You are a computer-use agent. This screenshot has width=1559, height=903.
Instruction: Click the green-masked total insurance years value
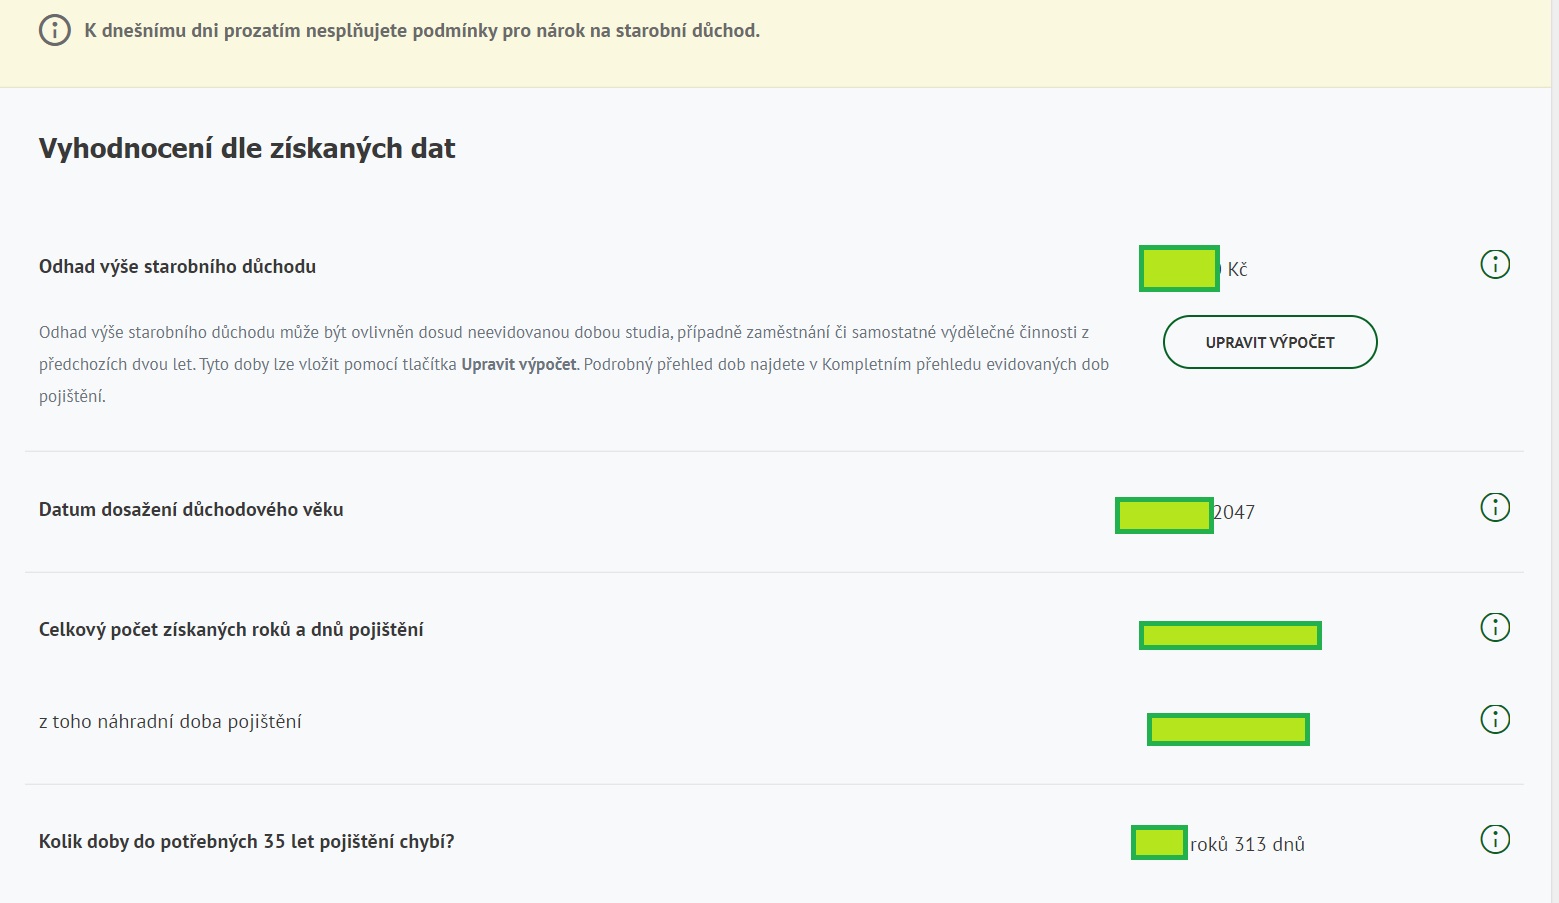coord(1230,635)
